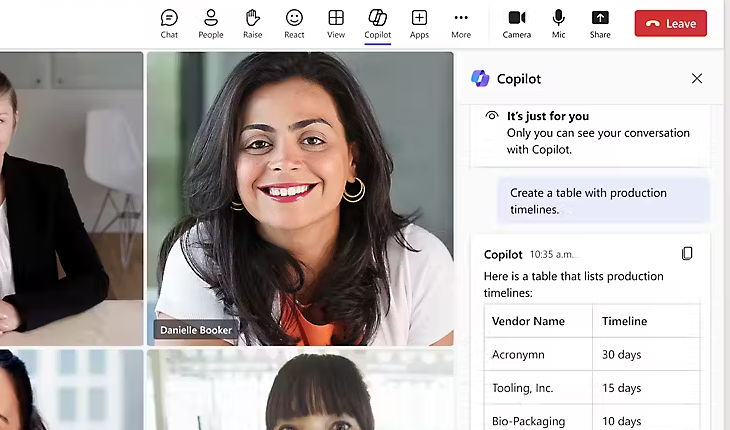Click the 'Create a table' prompt message
The image size is (730, 430).
(603, 201)
